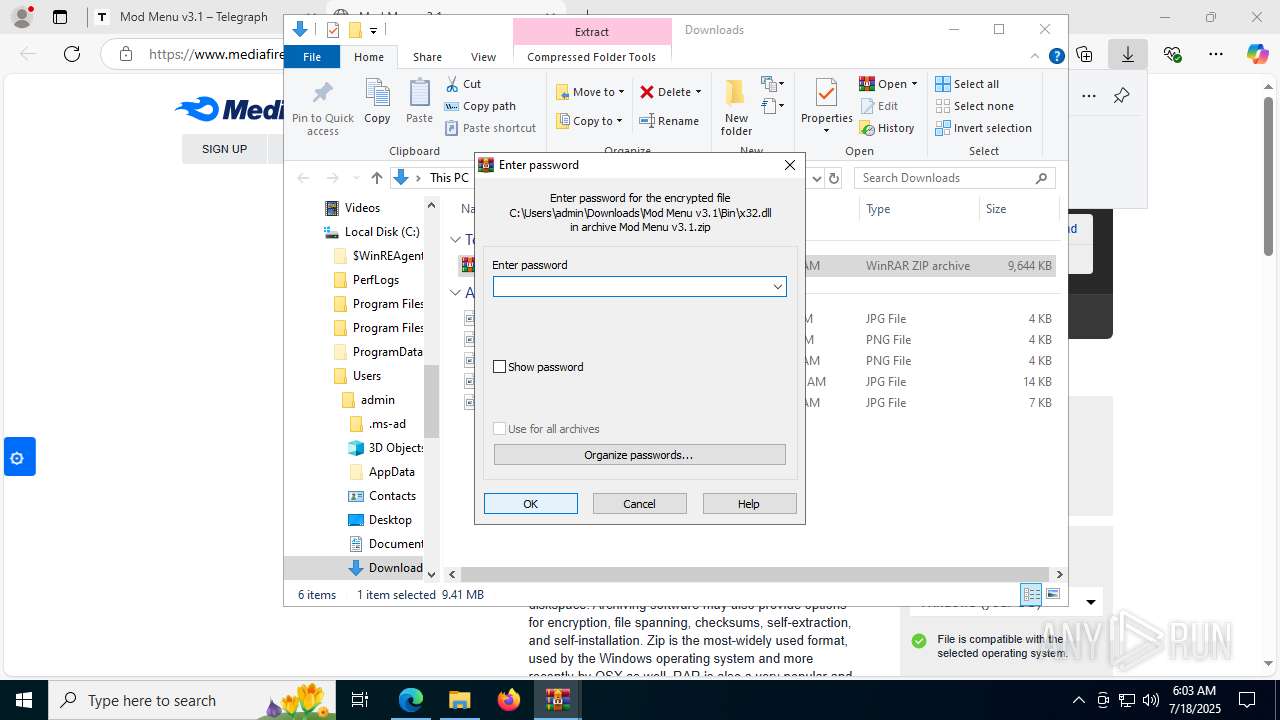Click SIGN UP on MediaFire page

click(x=224, y=149)
